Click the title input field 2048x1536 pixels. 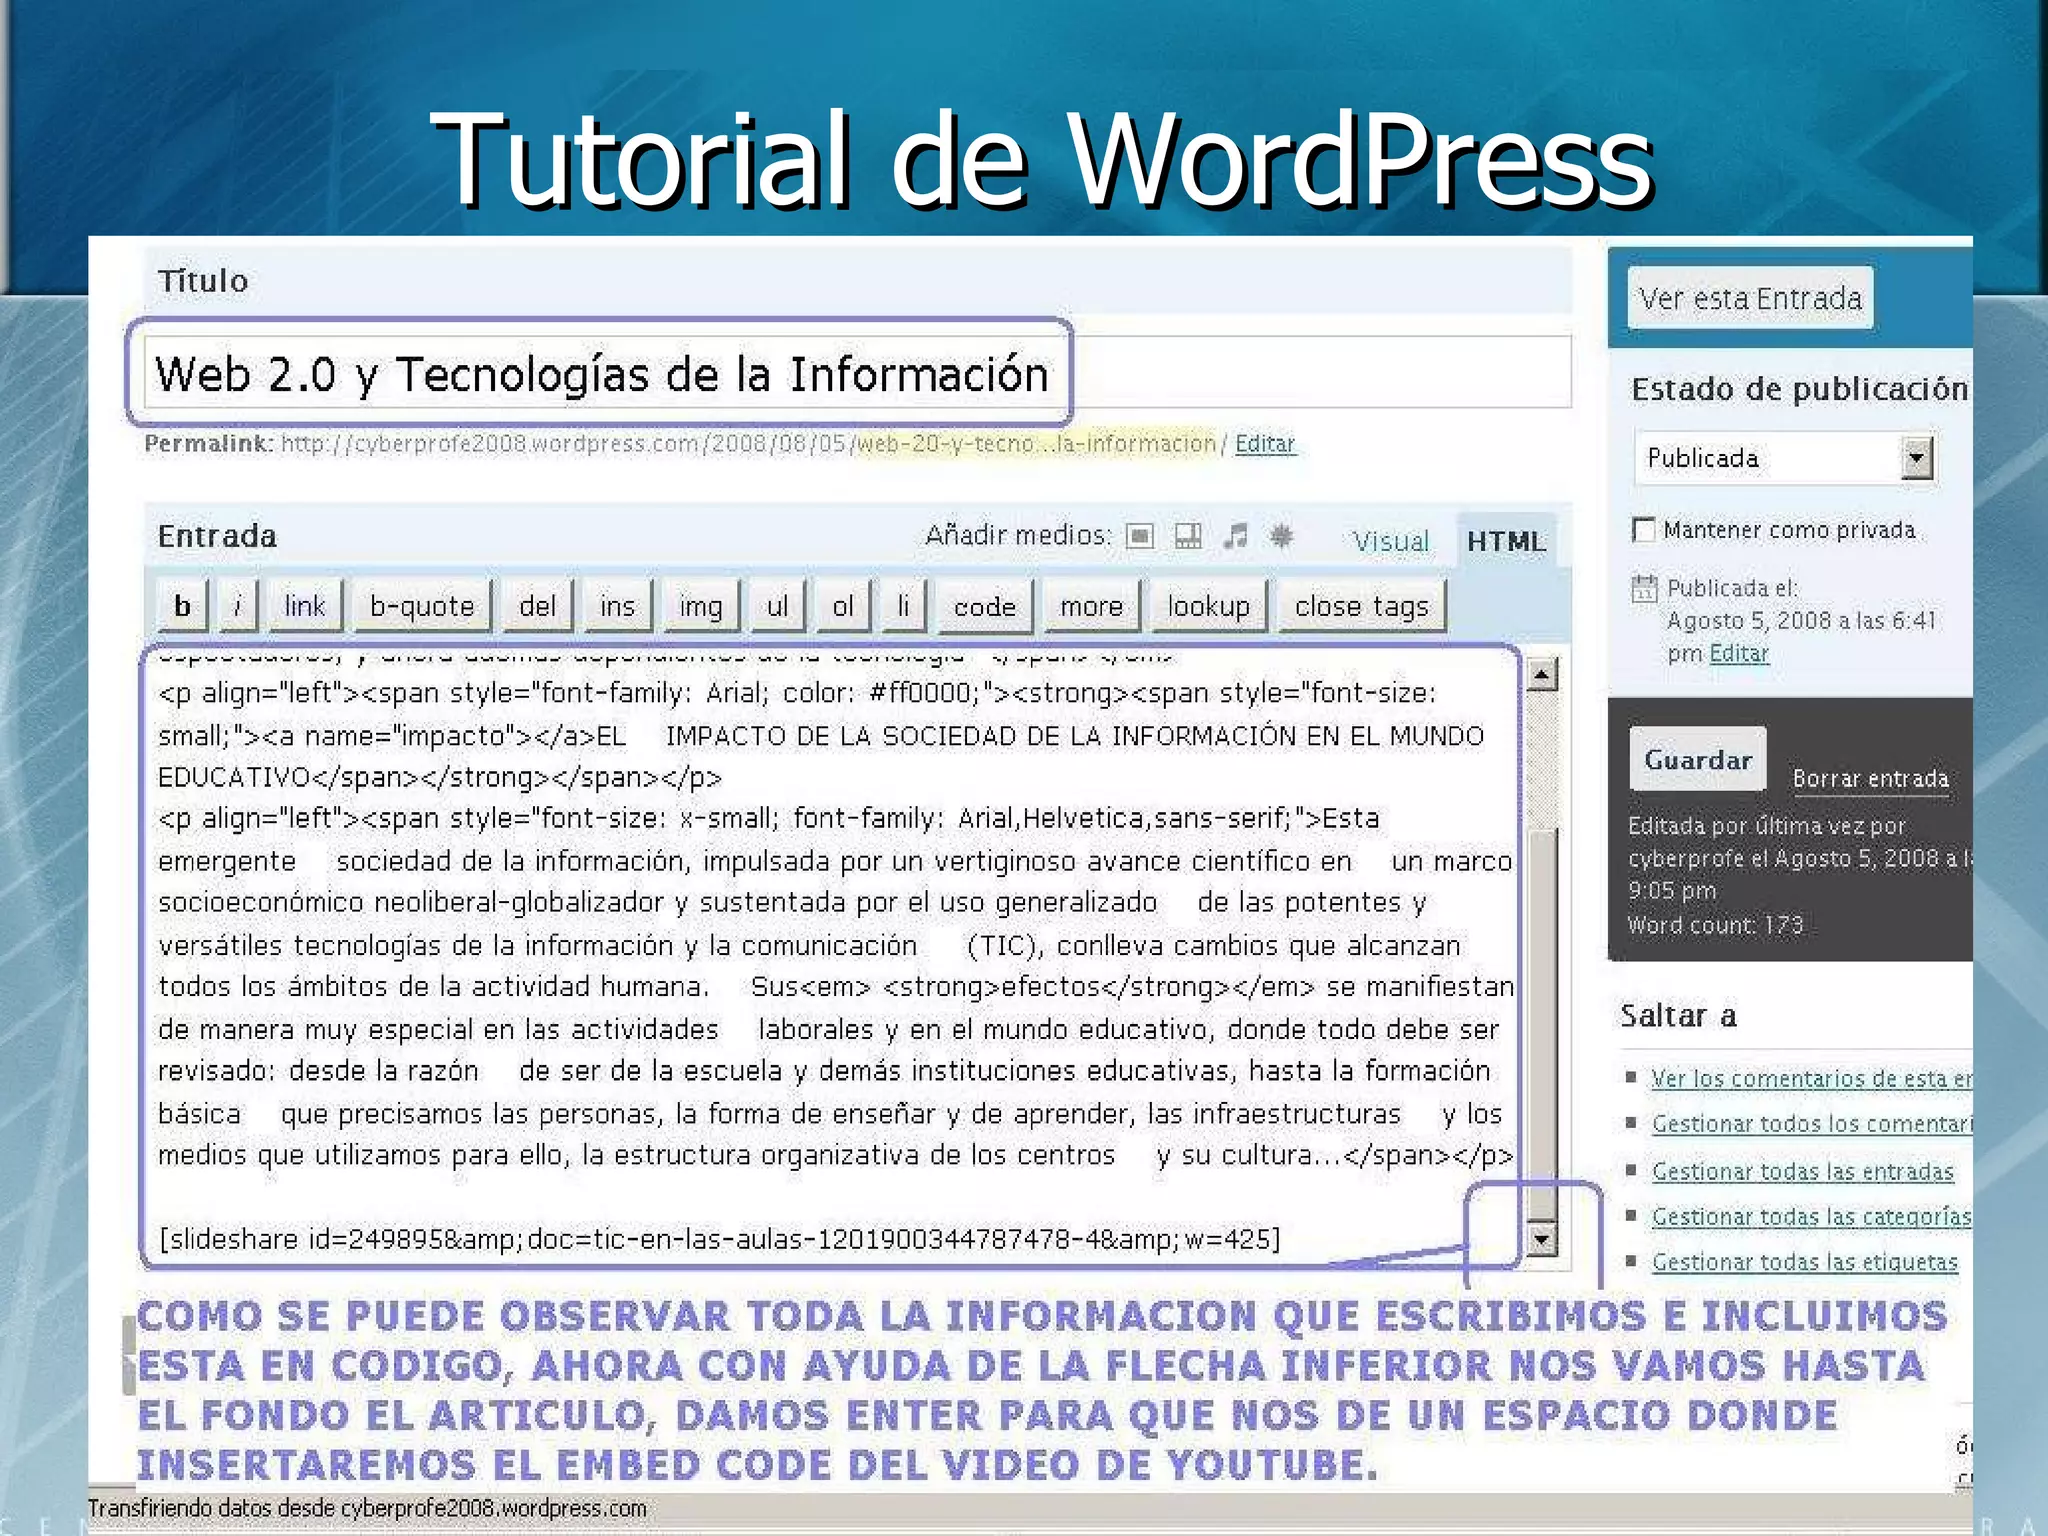click(857, 372)
